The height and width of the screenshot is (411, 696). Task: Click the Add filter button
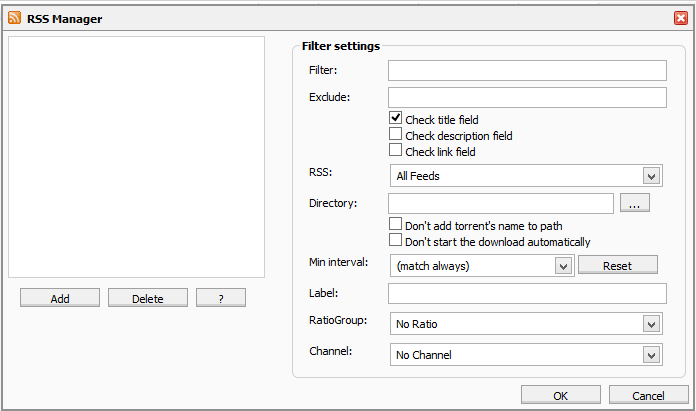[60, 298]
